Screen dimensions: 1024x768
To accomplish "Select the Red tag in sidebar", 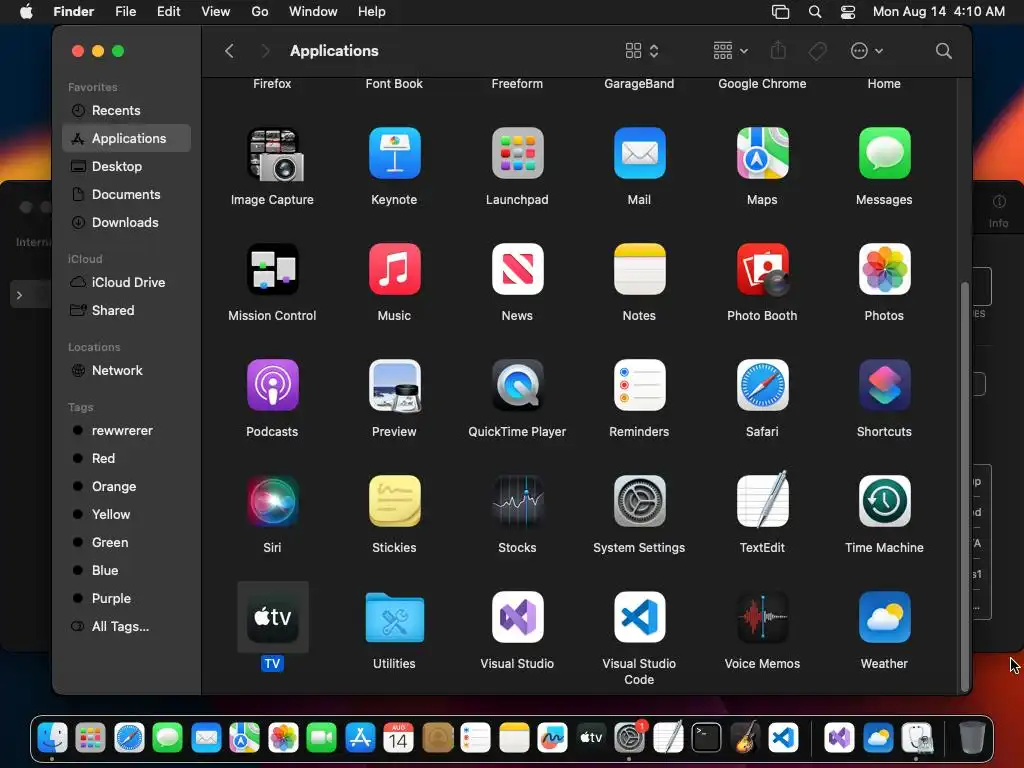I will tap(127, 458).
